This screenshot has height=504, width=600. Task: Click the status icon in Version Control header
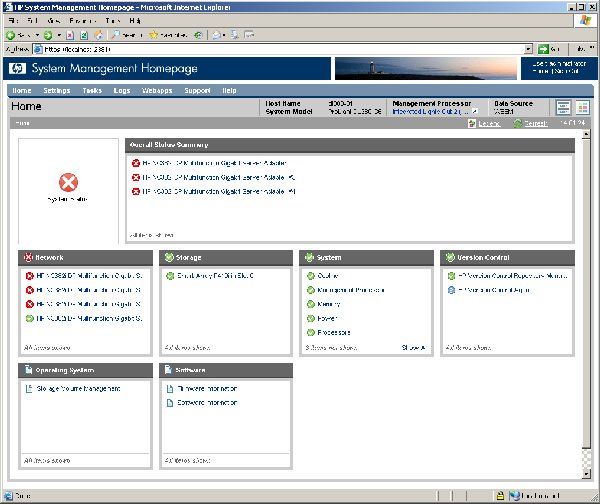[450, 258]
